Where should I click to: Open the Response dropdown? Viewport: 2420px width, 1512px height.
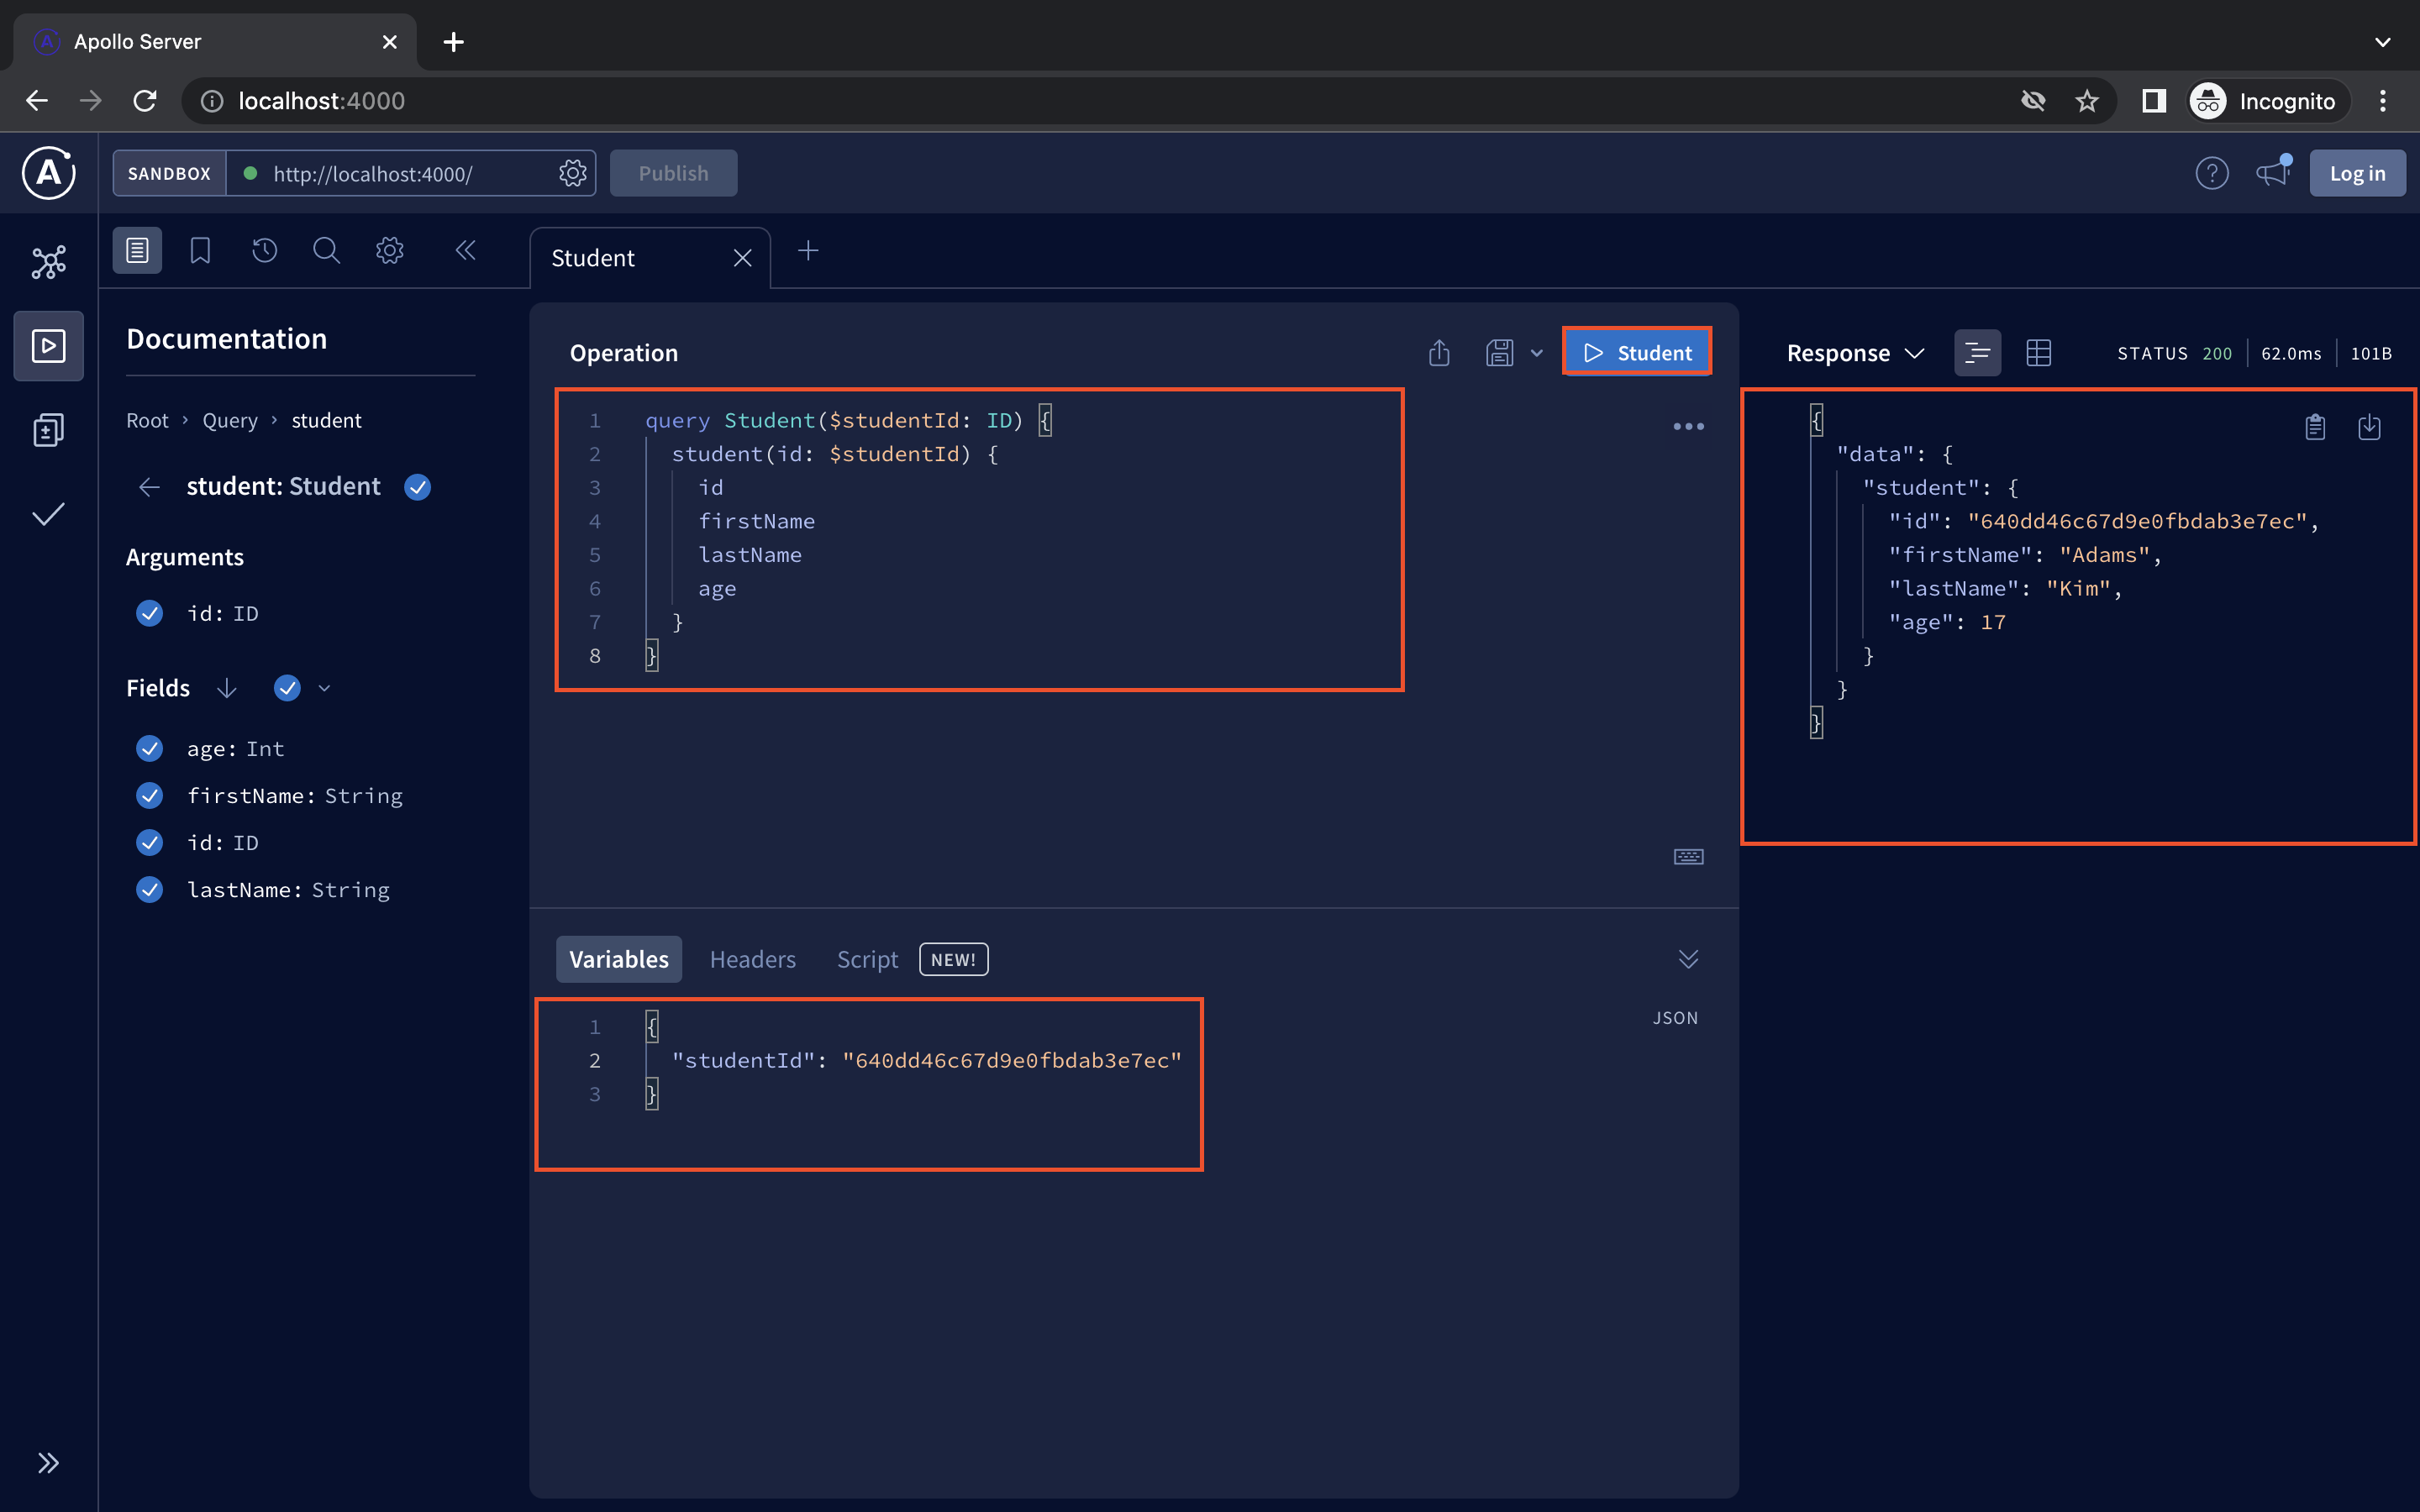tap(1855, 353)
